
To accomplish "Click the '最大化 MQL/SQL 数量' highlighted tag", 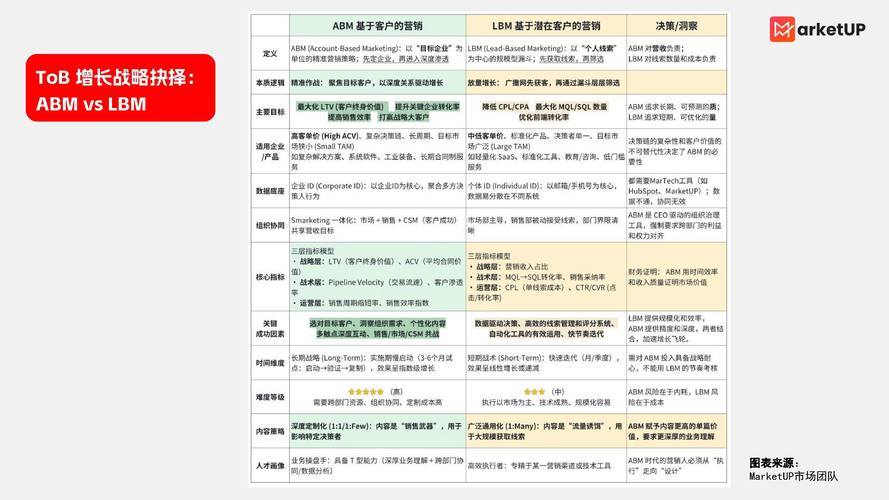I will pos(572,107).
